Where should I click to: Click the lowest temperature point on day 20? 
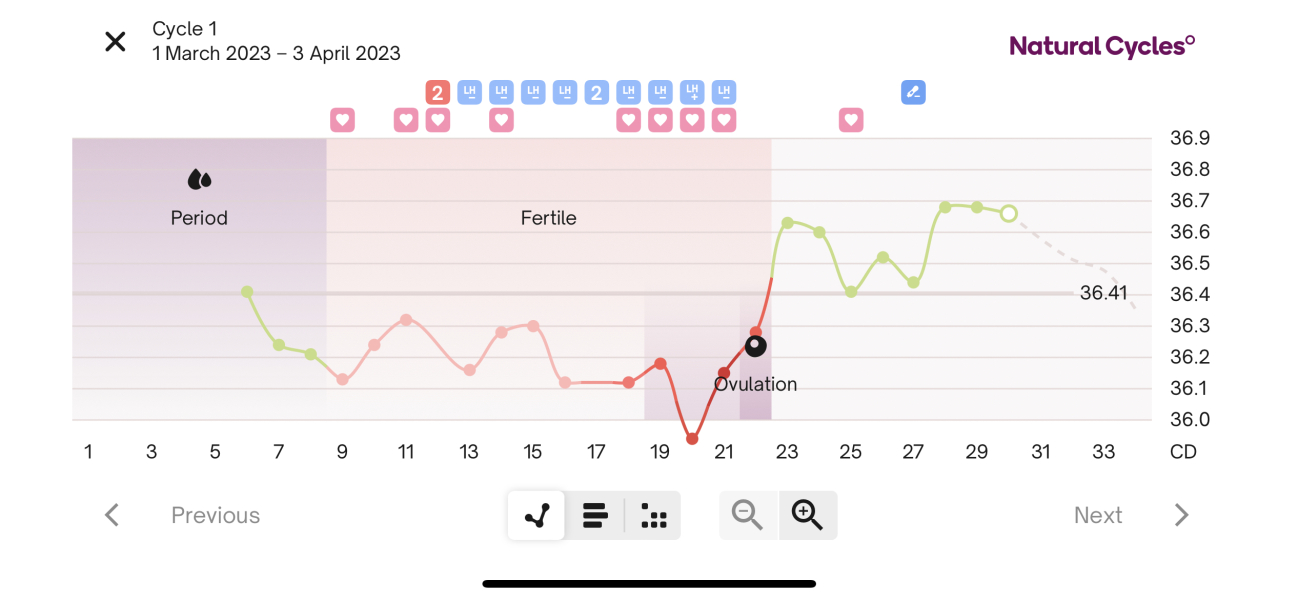click(692, 439)
